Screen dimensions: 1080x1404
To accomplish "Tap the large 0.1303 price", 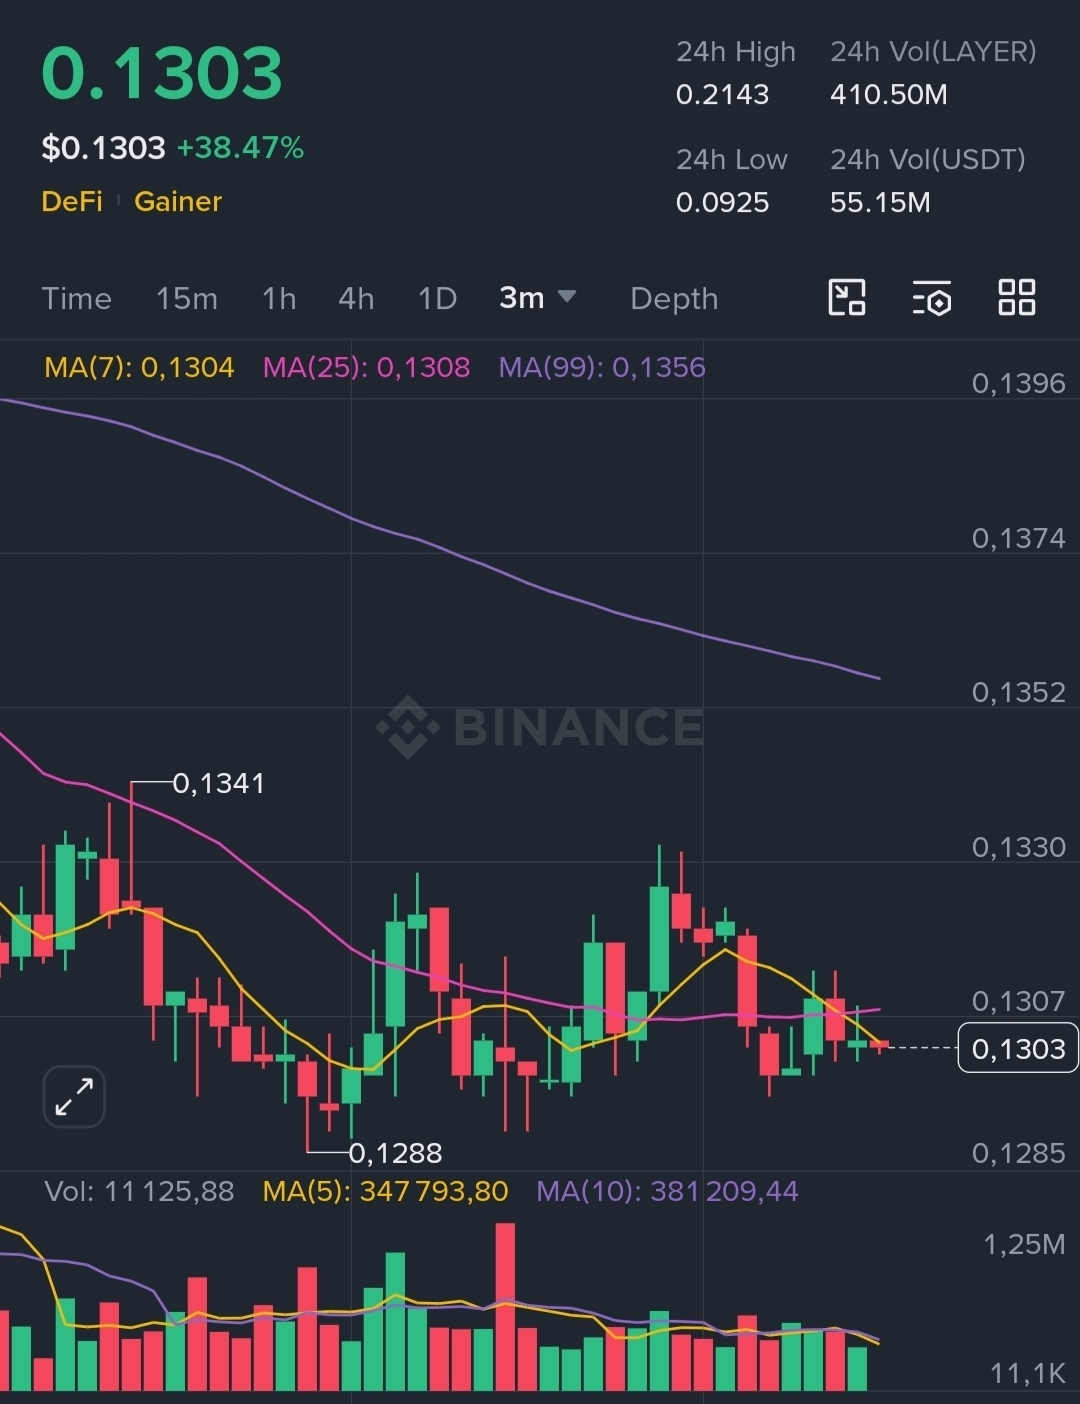I will point(162,74).
